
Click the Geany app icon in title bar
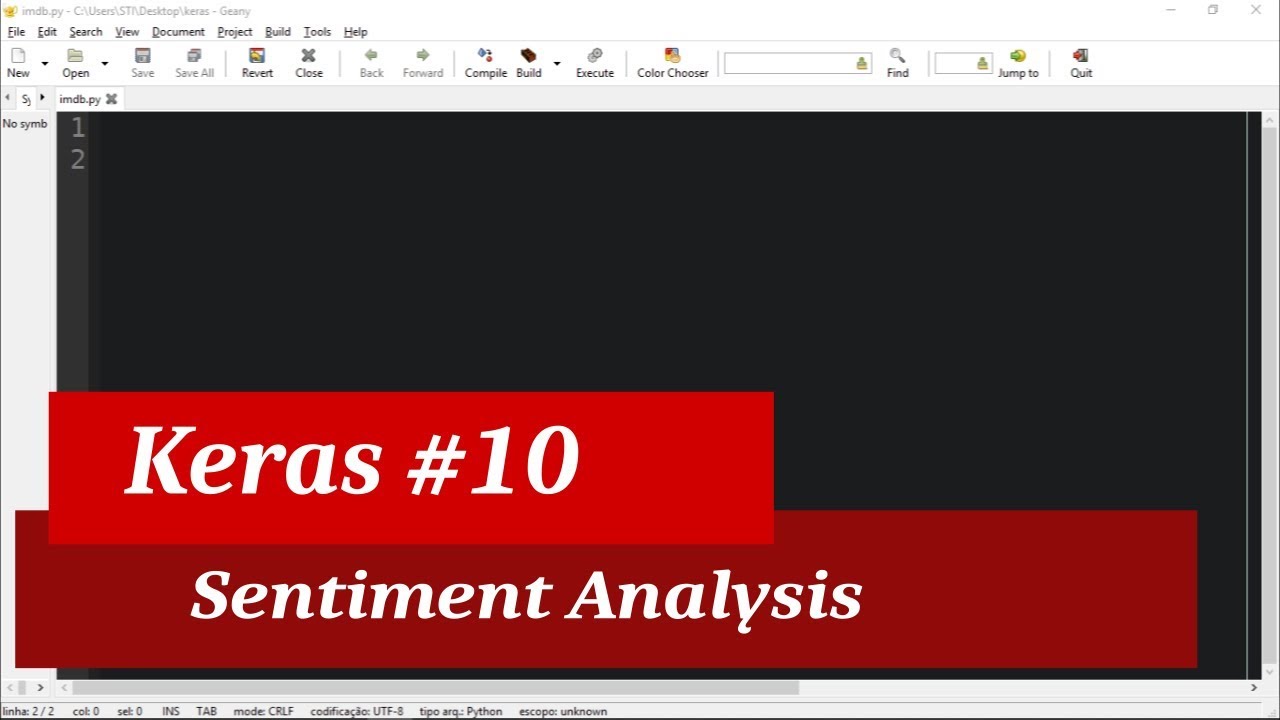(x=10, y=11)
